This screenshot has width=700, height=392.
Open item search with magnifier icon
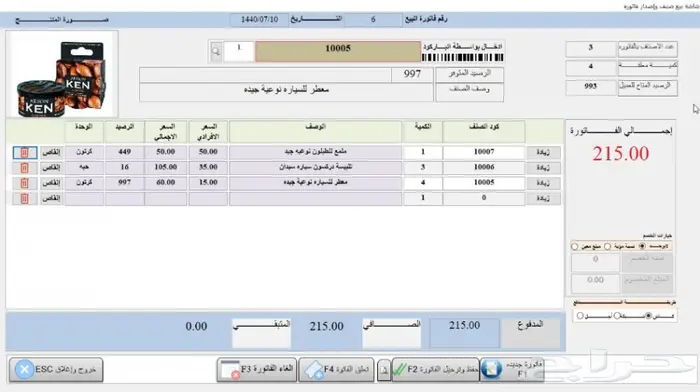click(x=216, y=51)
